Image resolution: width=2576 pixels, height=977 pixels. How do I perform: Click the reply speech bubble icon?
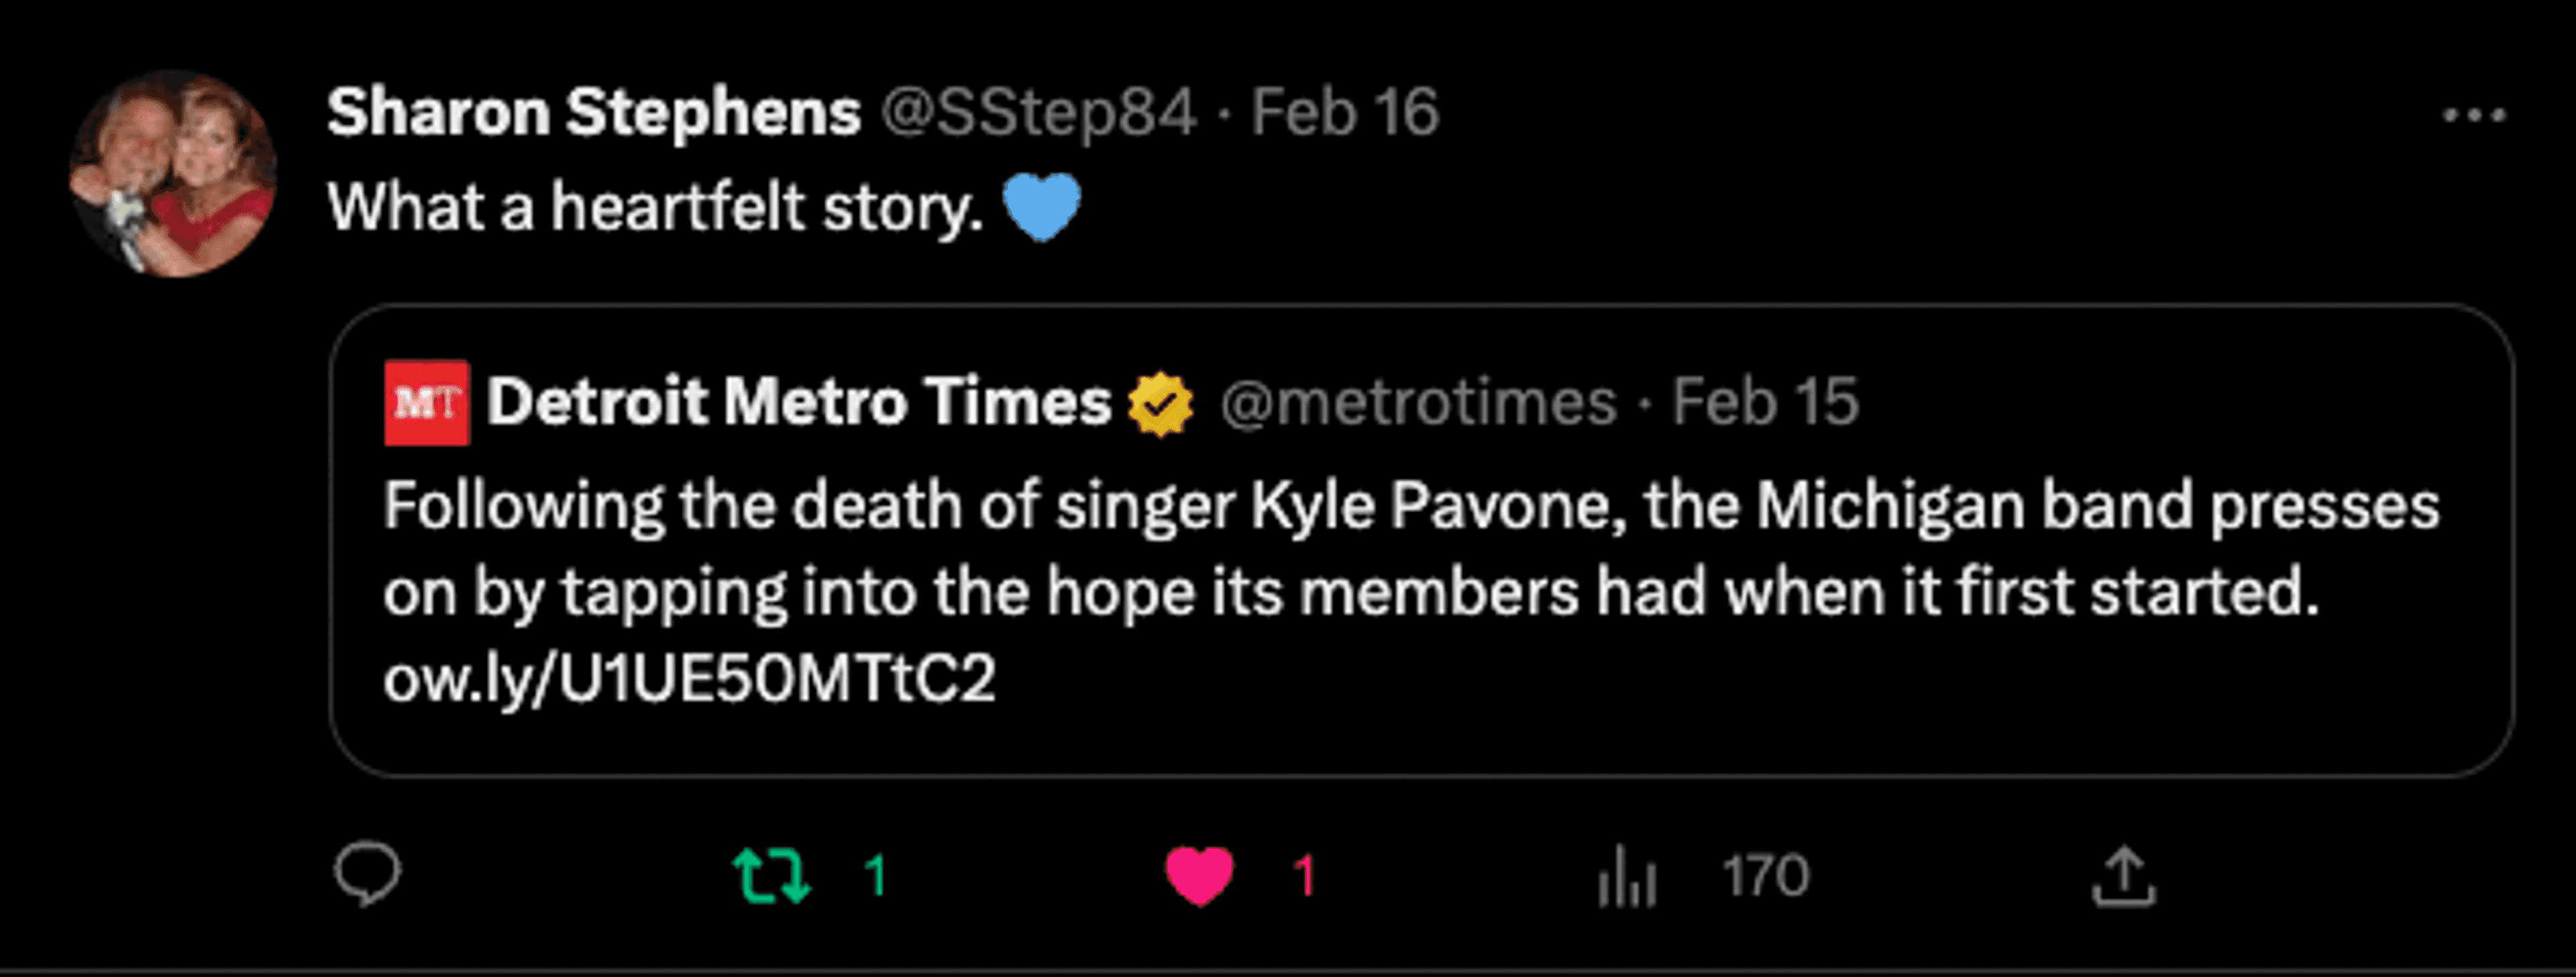coord(367,873)
